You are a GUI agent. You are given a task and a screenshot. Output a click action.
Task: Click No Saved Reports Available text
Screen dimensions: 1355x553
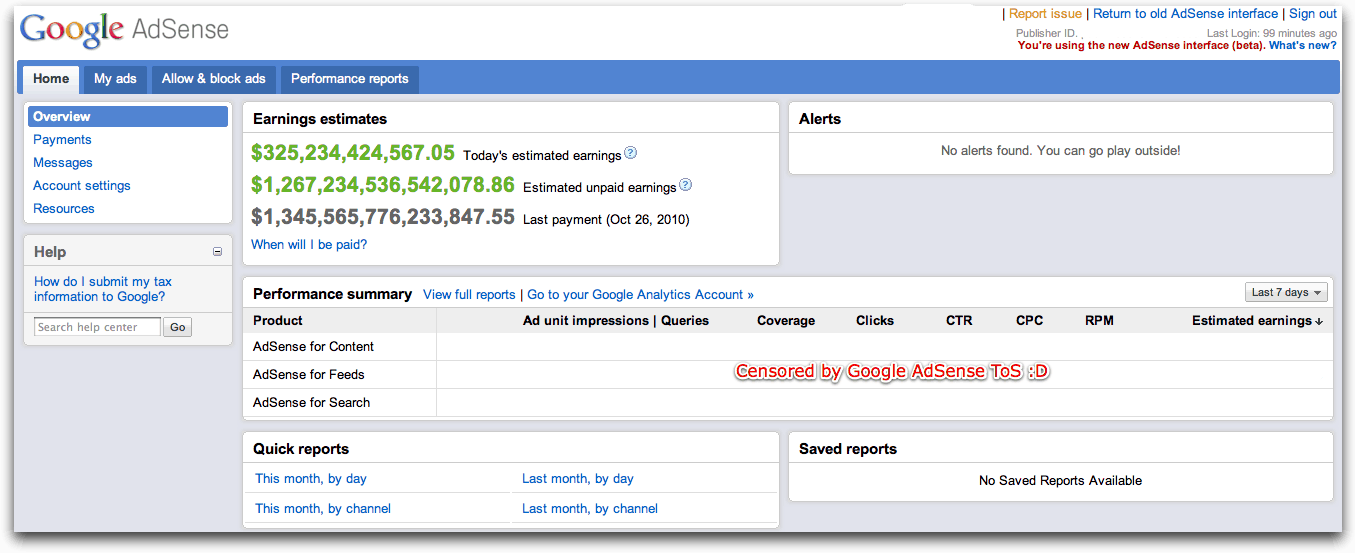(x=1060, y=481)
